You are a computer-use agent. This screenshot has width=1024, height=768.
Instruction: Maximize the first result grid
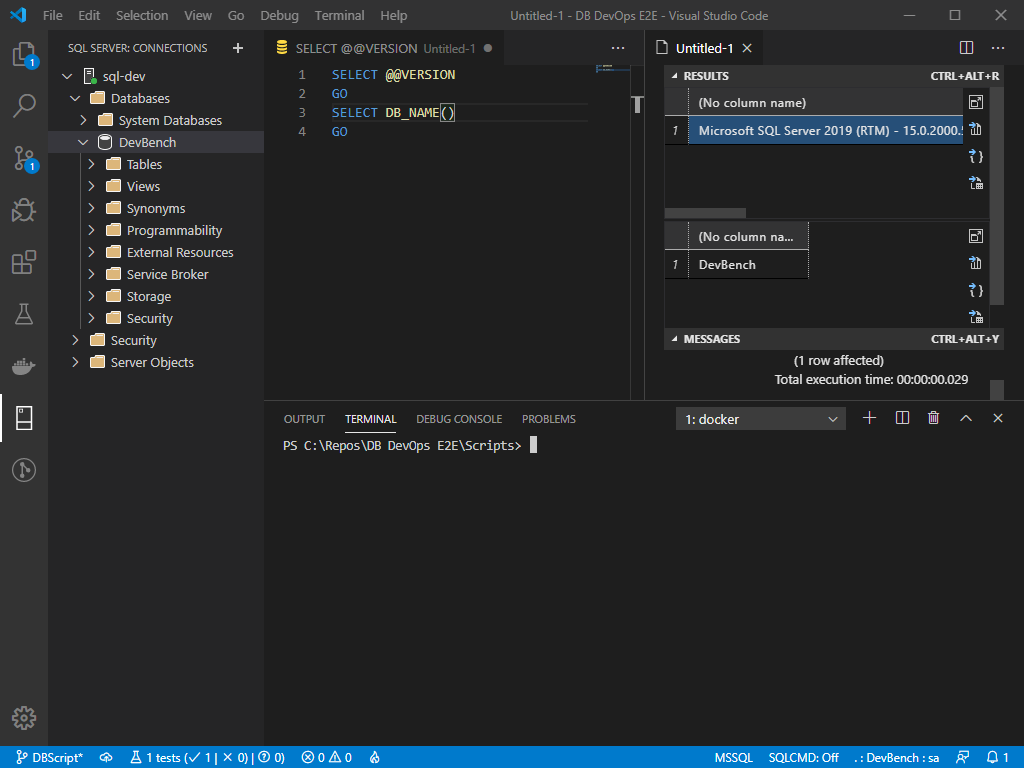tap(976, 102)
